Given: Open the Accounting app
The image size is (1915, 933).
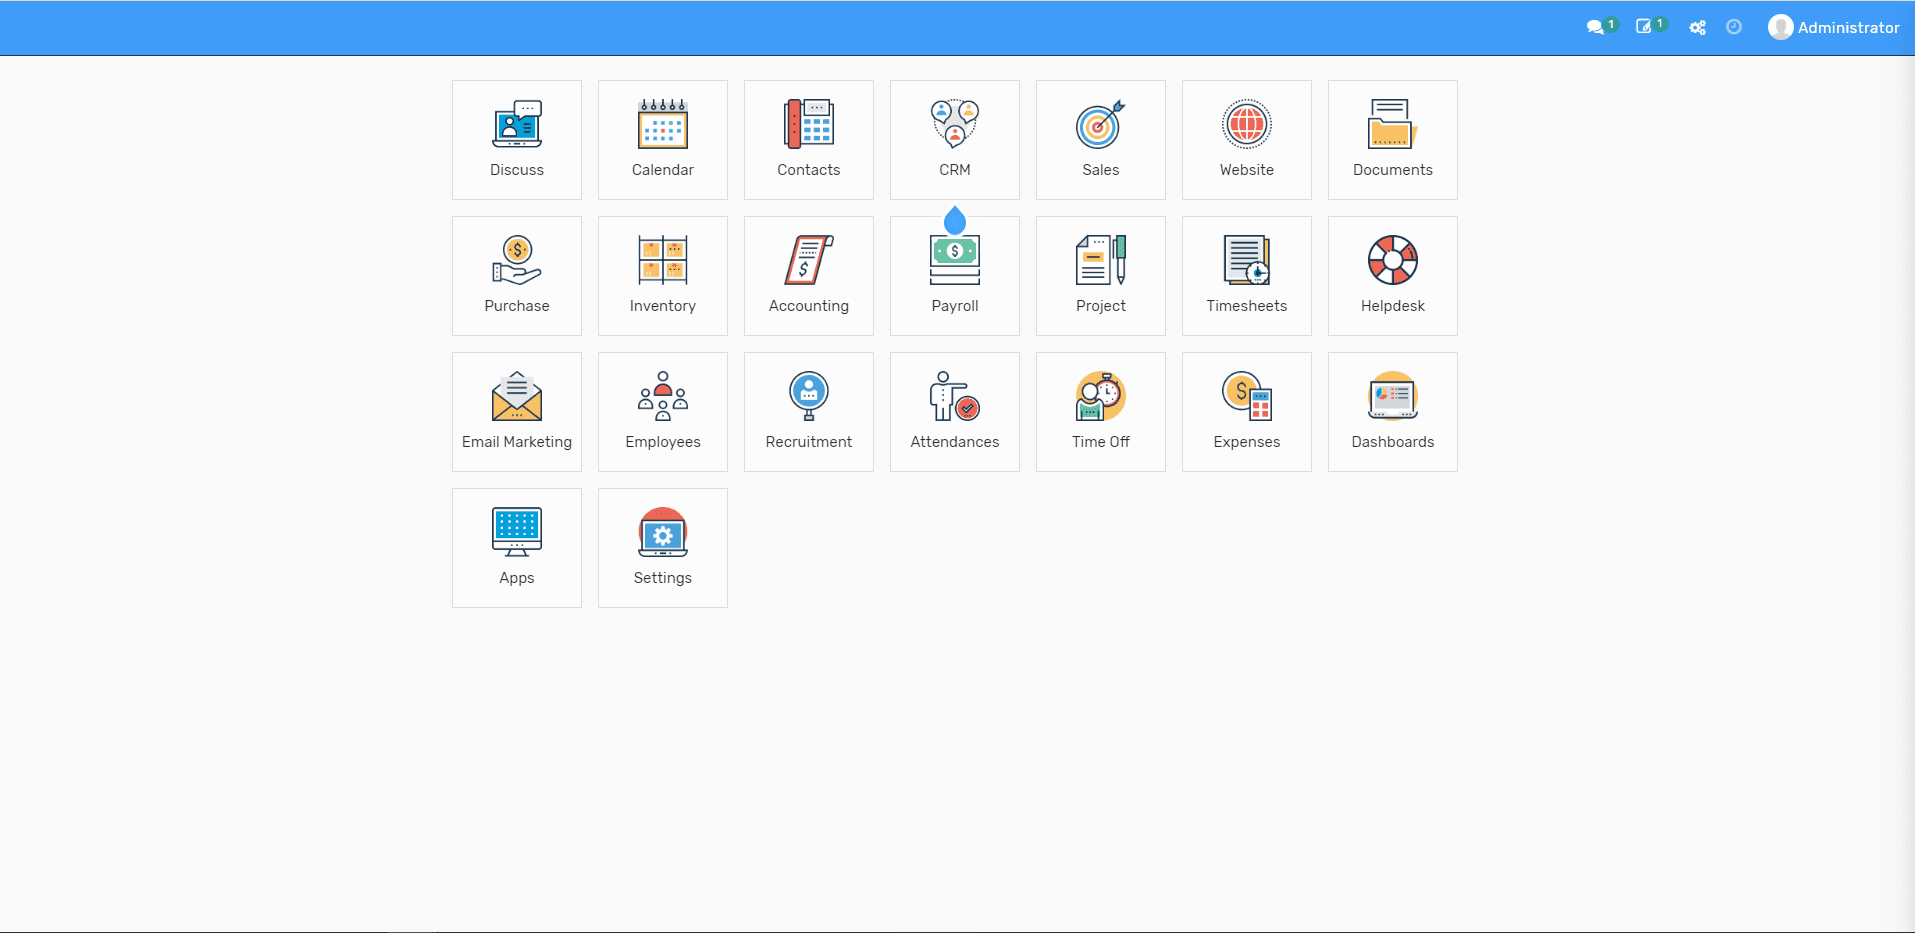Looking at the screenshot, I should (808, 276).
